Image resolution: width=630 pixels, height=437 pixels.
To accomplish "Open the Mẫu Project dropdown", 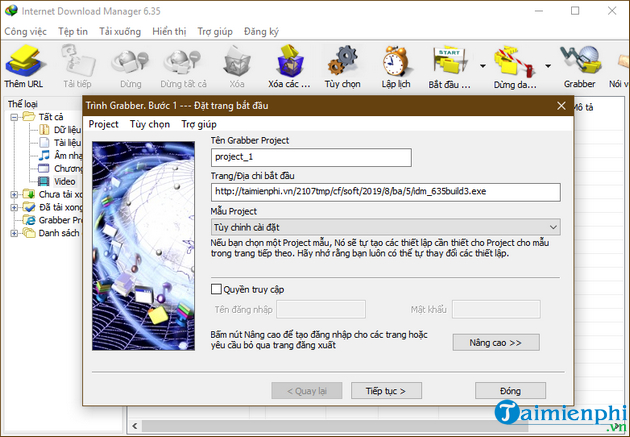I will coord(385,227).
